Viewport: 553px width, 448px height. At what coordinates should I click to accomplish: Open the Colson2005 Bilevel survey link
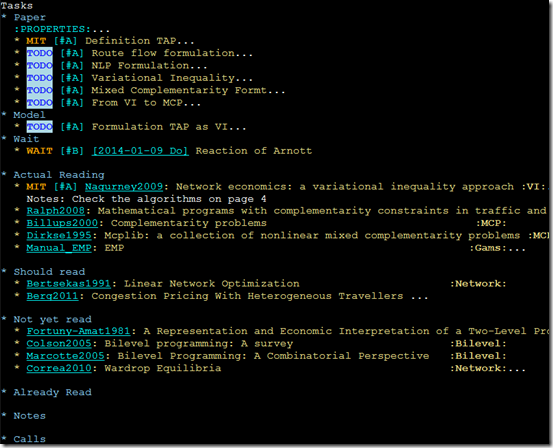[x=59, y=344]
